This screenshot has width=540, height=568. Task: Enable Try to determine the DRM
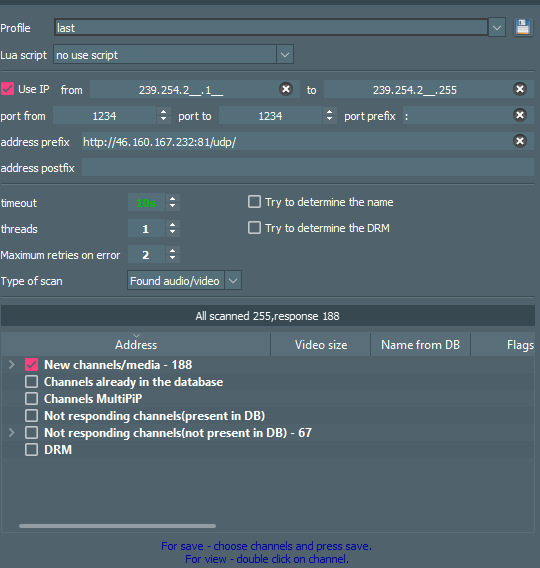[x=254, y=228]
